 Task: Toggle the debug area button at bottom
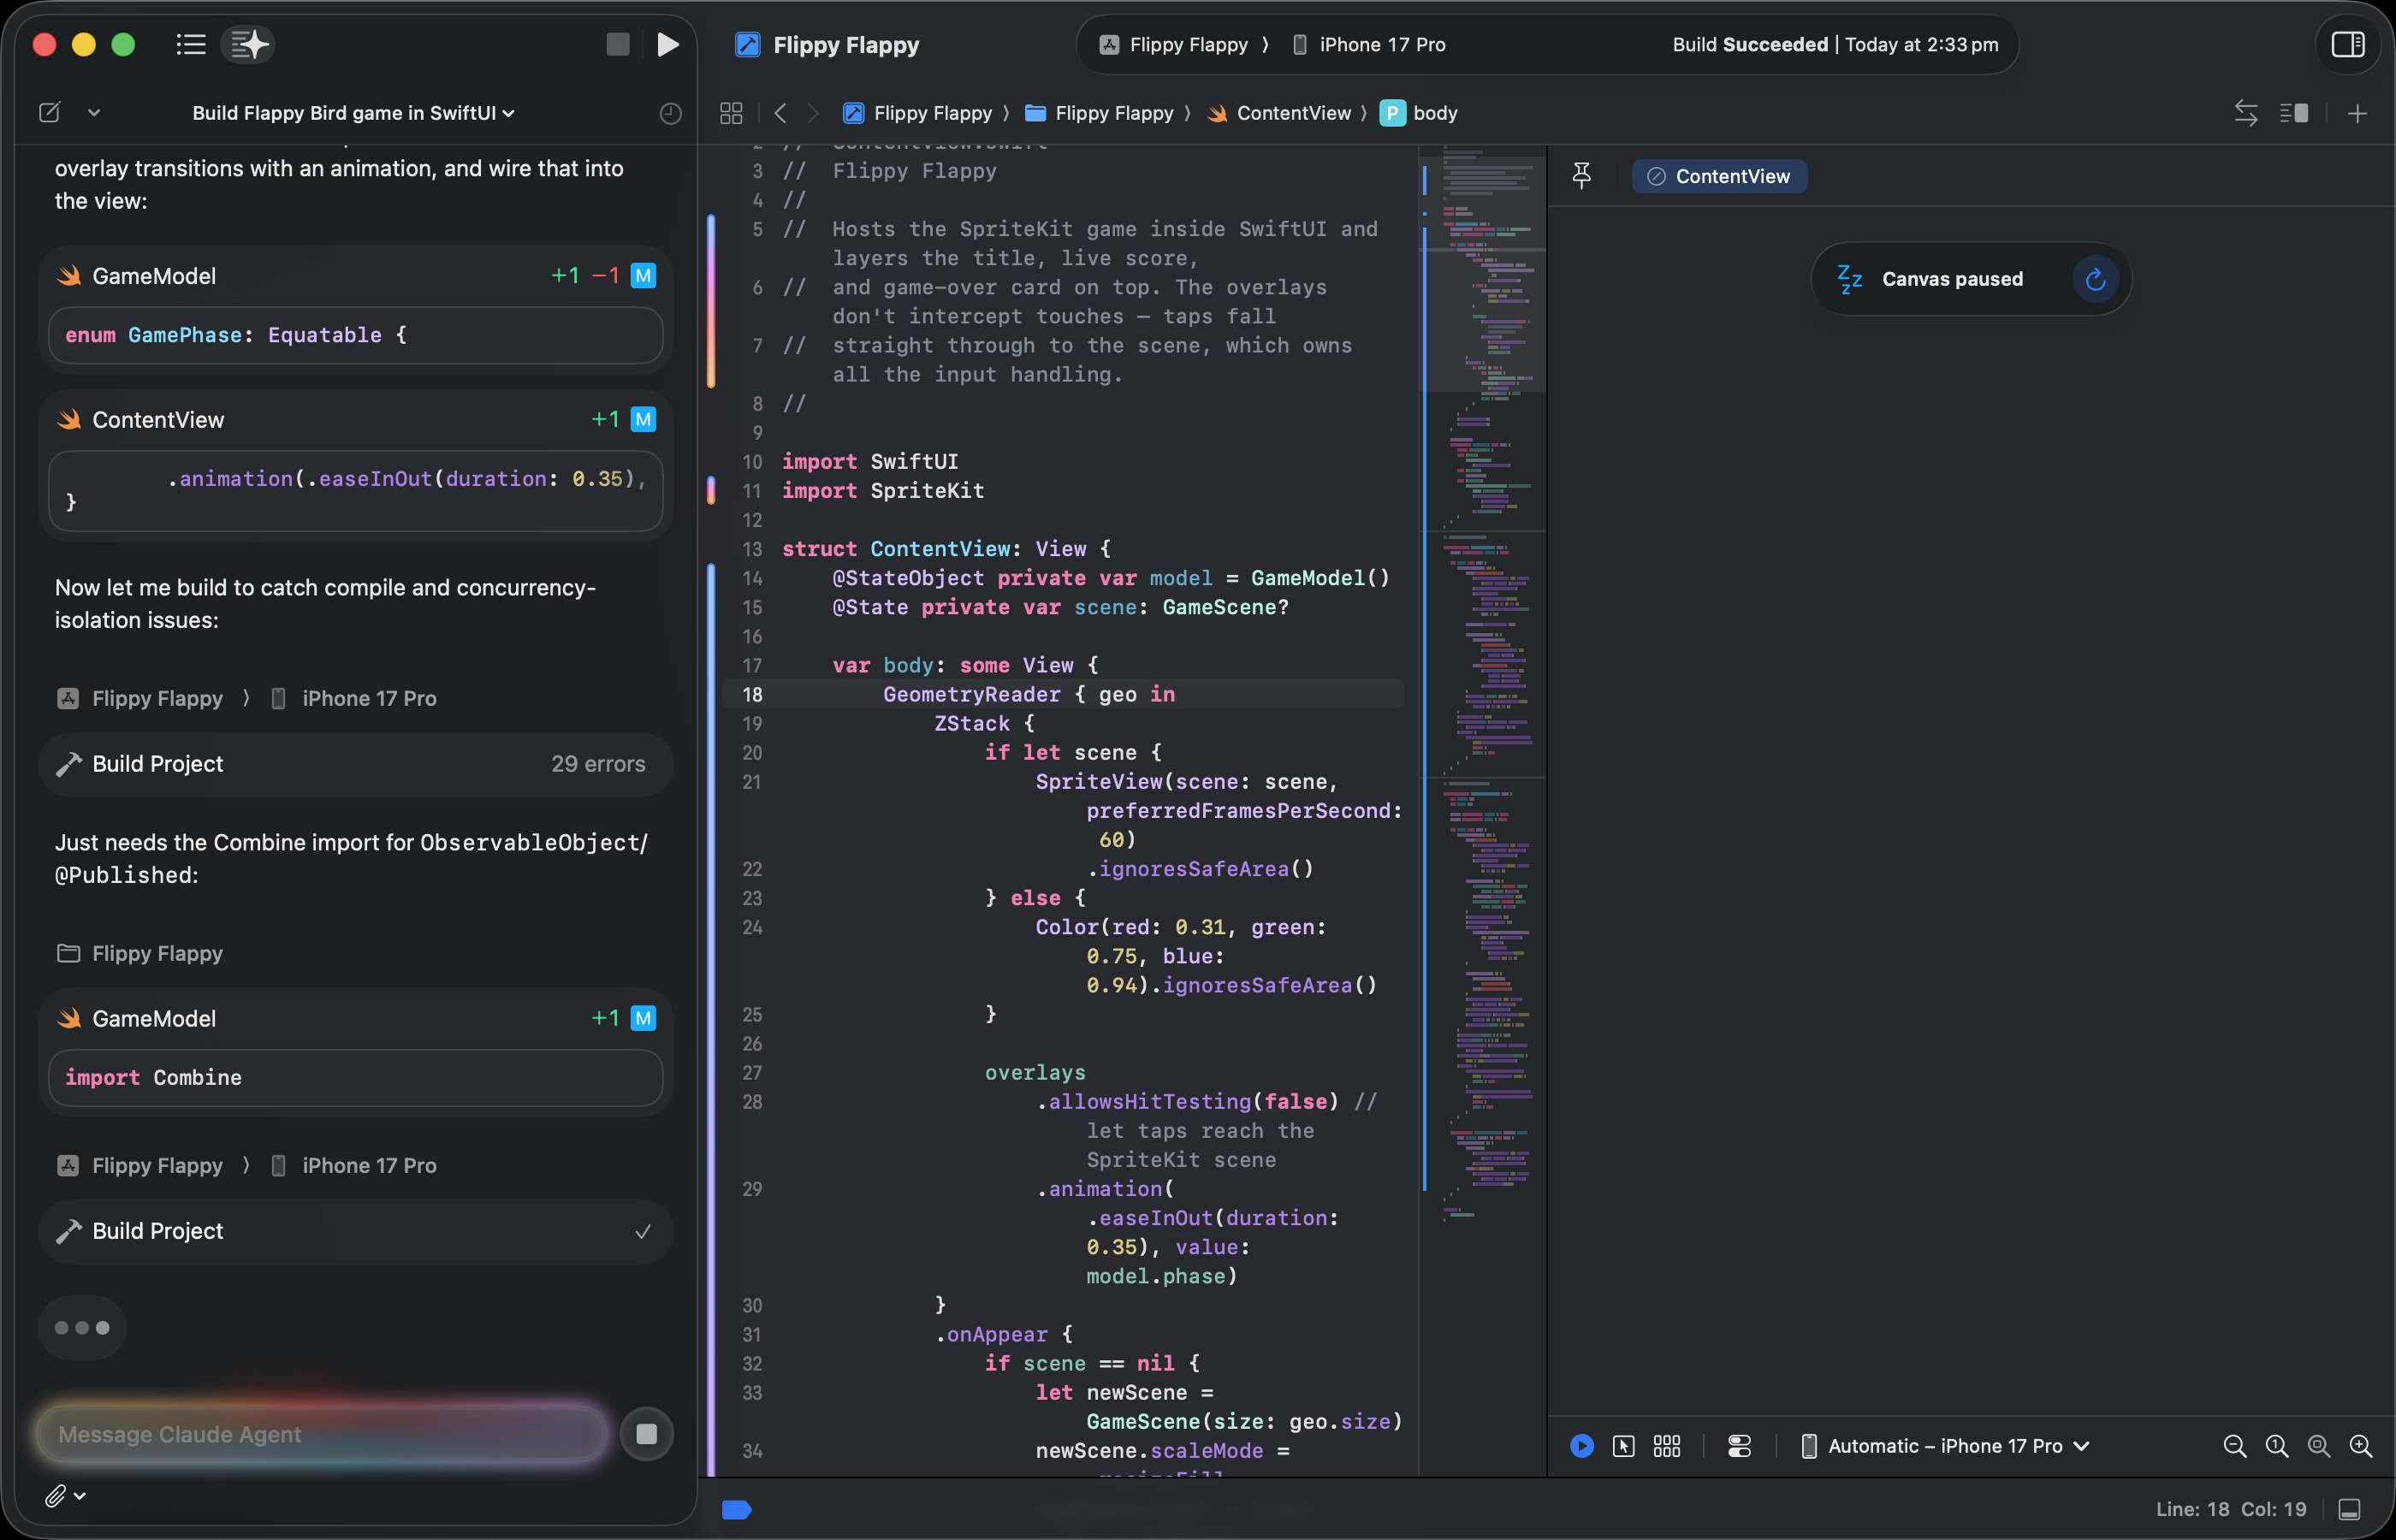click(x=2349, y=1509)
